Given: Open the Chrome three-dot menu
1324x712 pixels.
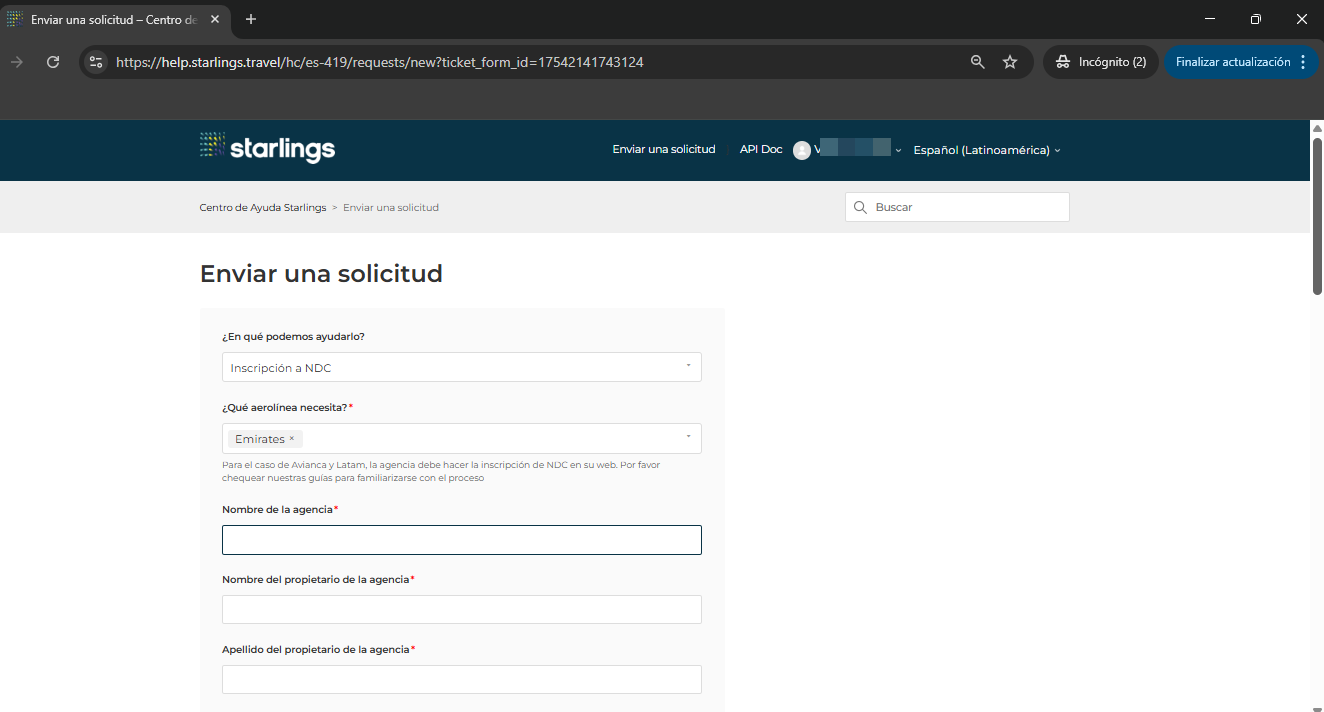Looking at the screenshot, I should pyautogui.click(x=1302, y=62).
